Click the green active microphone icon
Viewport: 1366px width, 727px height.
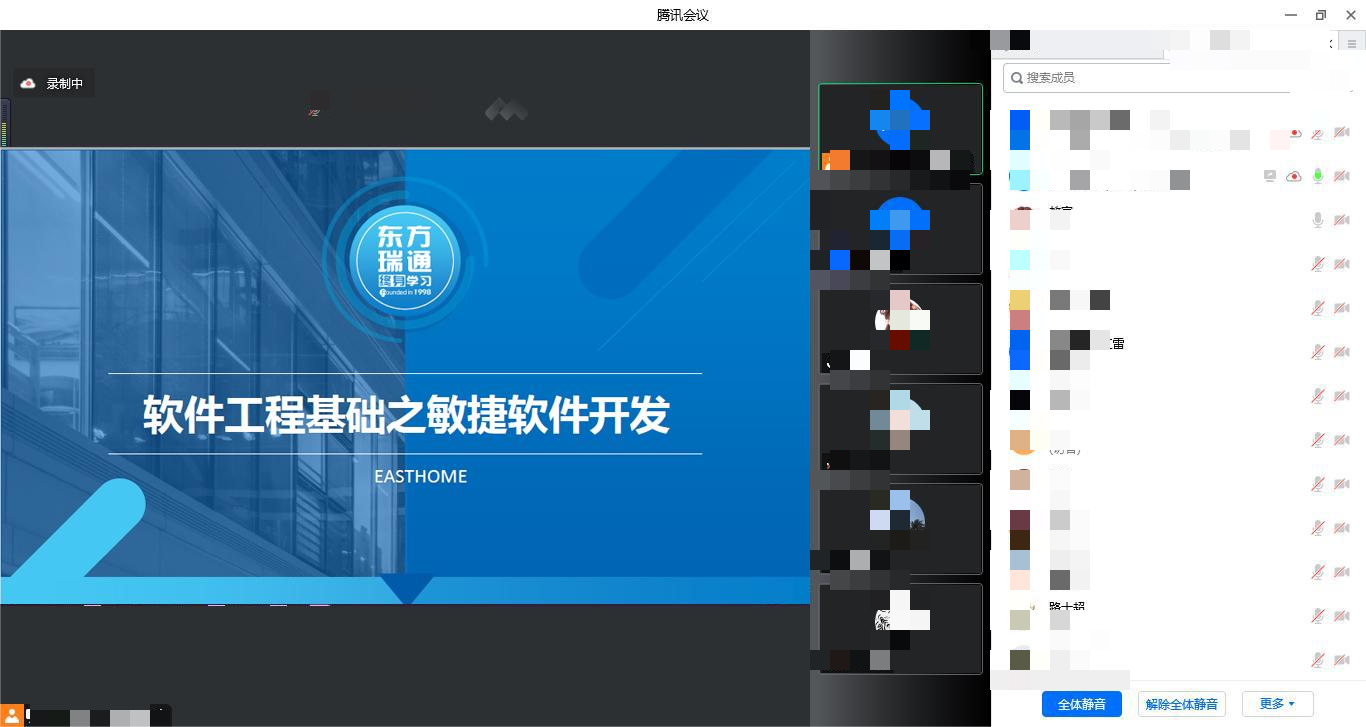(x=1318, y=176)
